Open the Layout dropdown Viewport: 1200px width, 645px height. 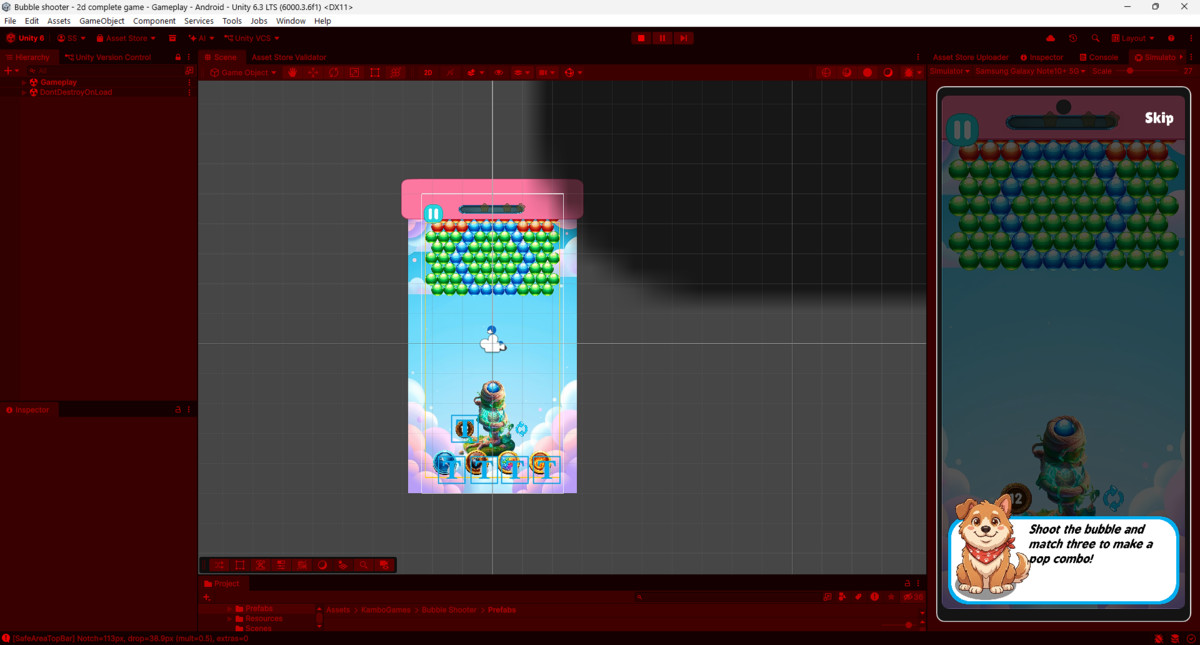[1133, 38]
